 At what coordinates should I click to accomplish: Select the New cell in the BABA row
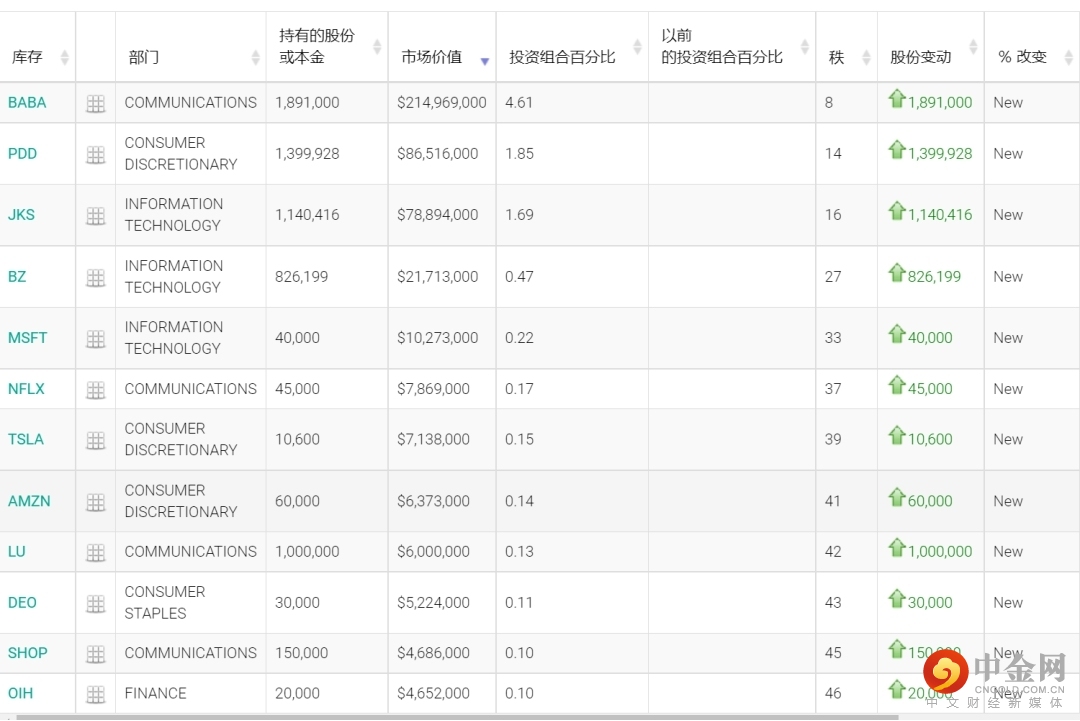[x=1032, y=103]
